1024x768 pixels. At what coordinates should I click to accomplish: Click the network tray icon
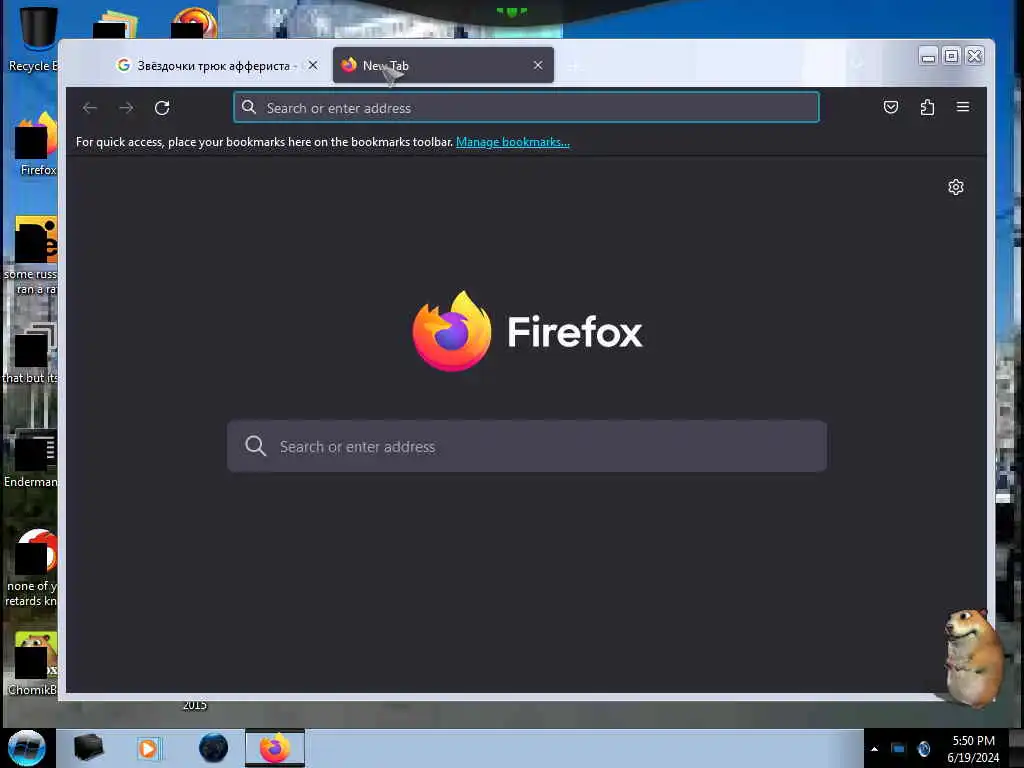[899, 749]
